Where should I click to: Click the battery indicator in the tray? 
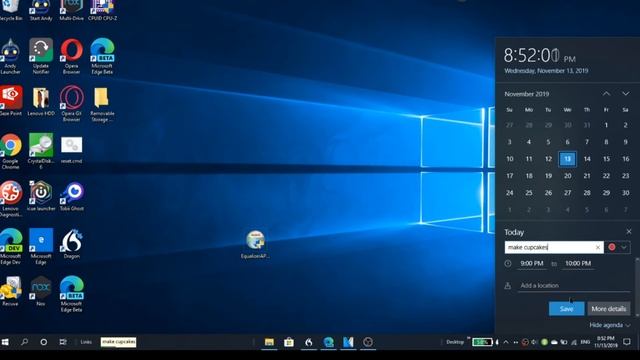pyautogui.click(x=482, y=342)
